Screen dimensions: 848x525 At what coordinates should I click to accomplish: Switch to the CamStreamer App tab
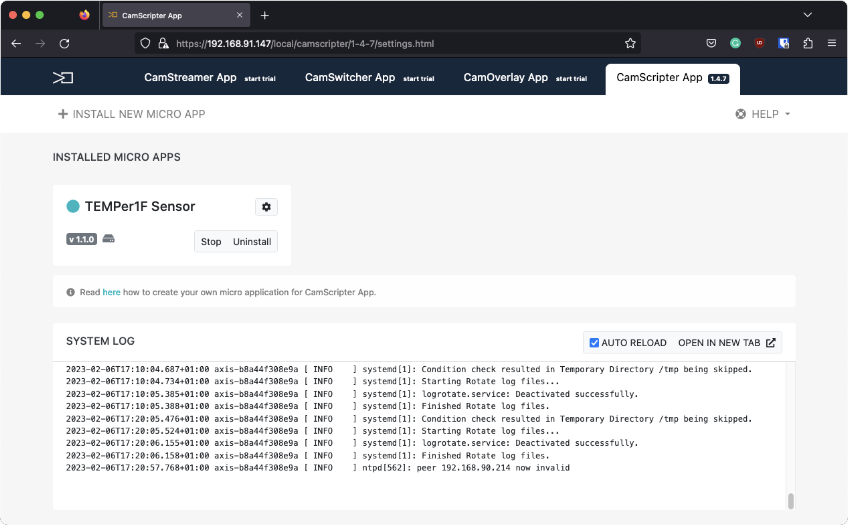pos(190,78)
